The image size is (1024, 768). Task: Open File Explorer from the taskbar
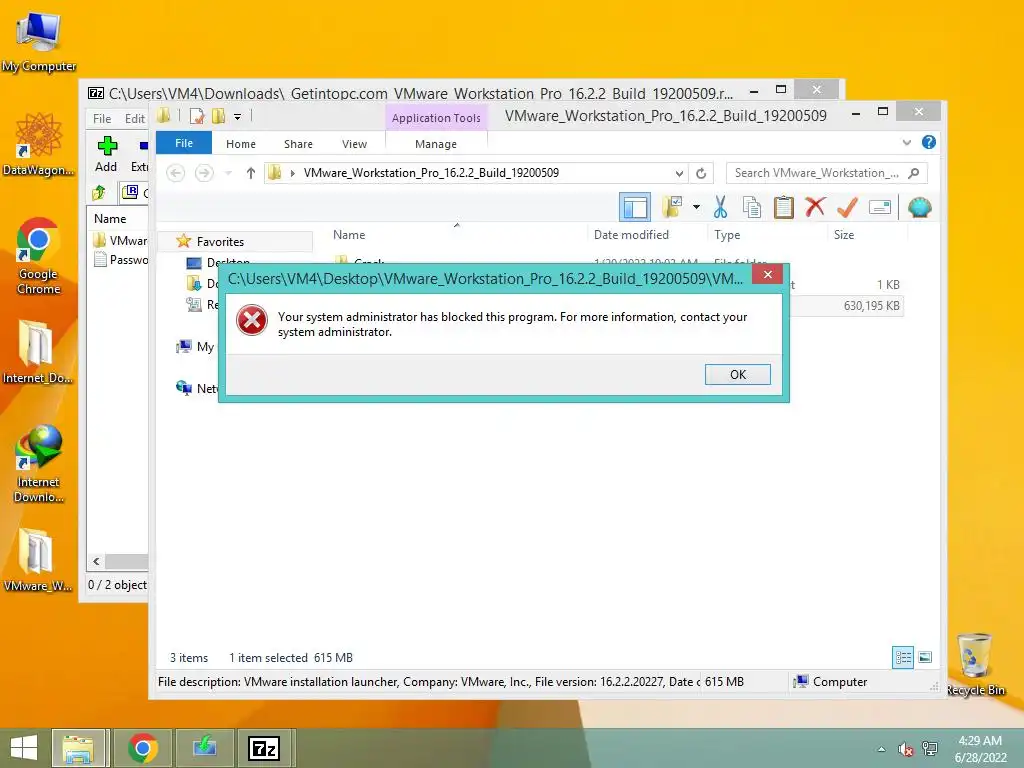(78, 748)
